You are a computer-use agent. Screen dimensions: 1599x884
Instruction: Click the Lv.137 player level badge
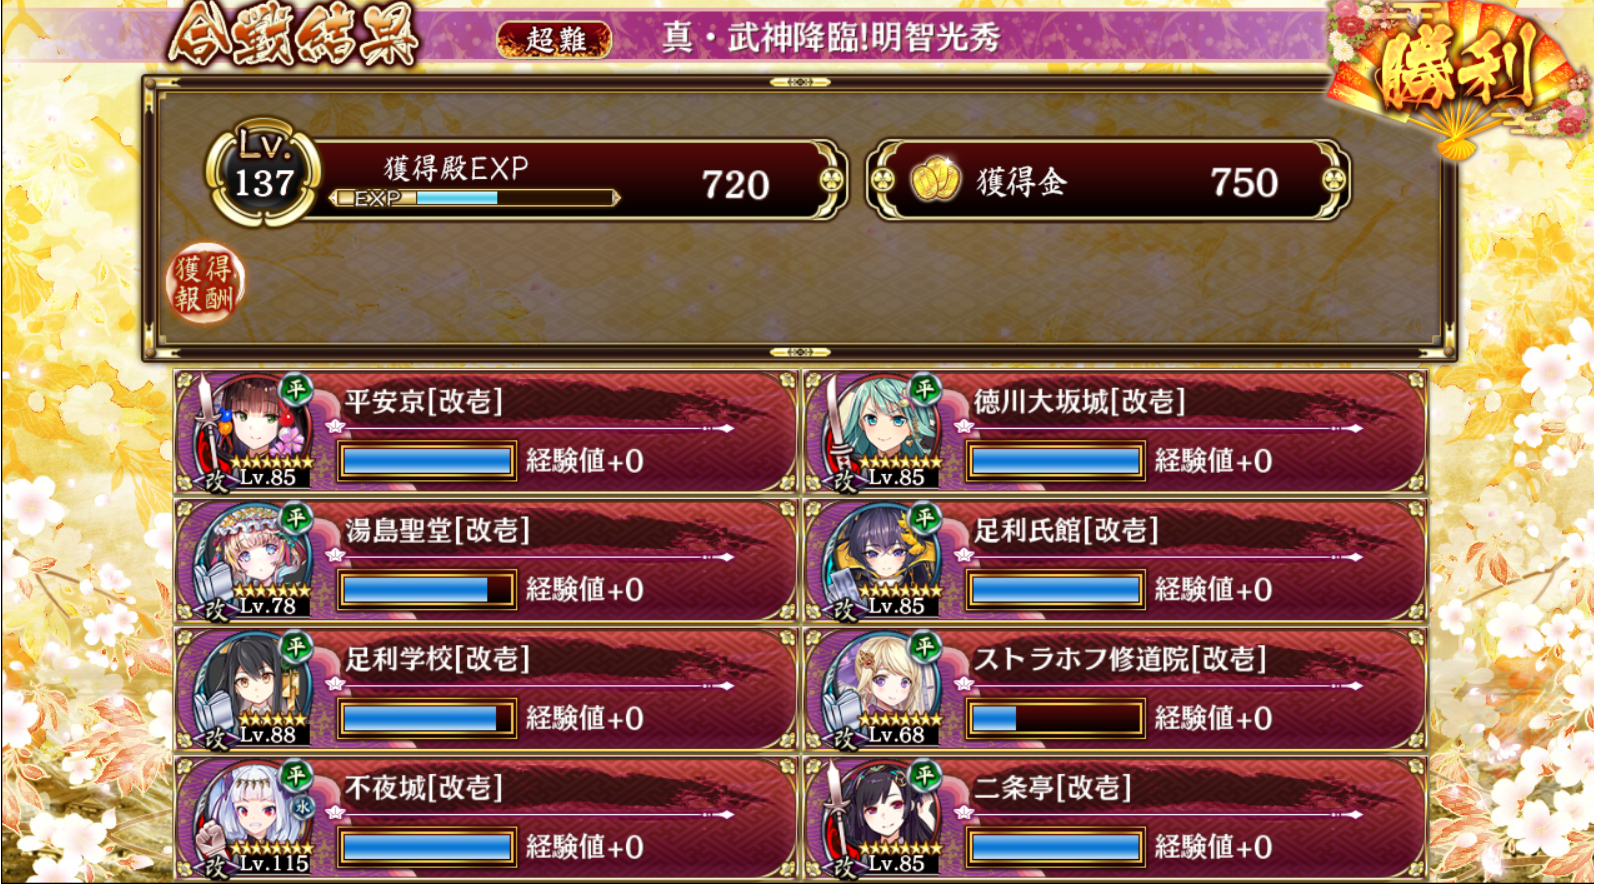[x=263, y=172]
